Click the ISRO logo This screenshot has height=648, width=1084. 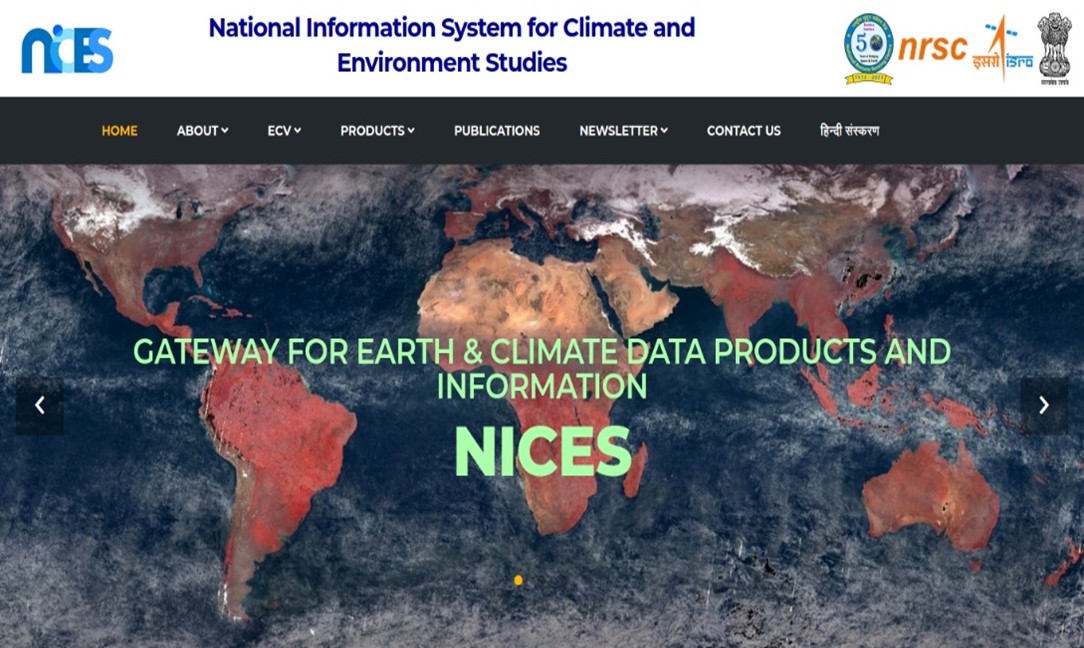click(1002, 50)
